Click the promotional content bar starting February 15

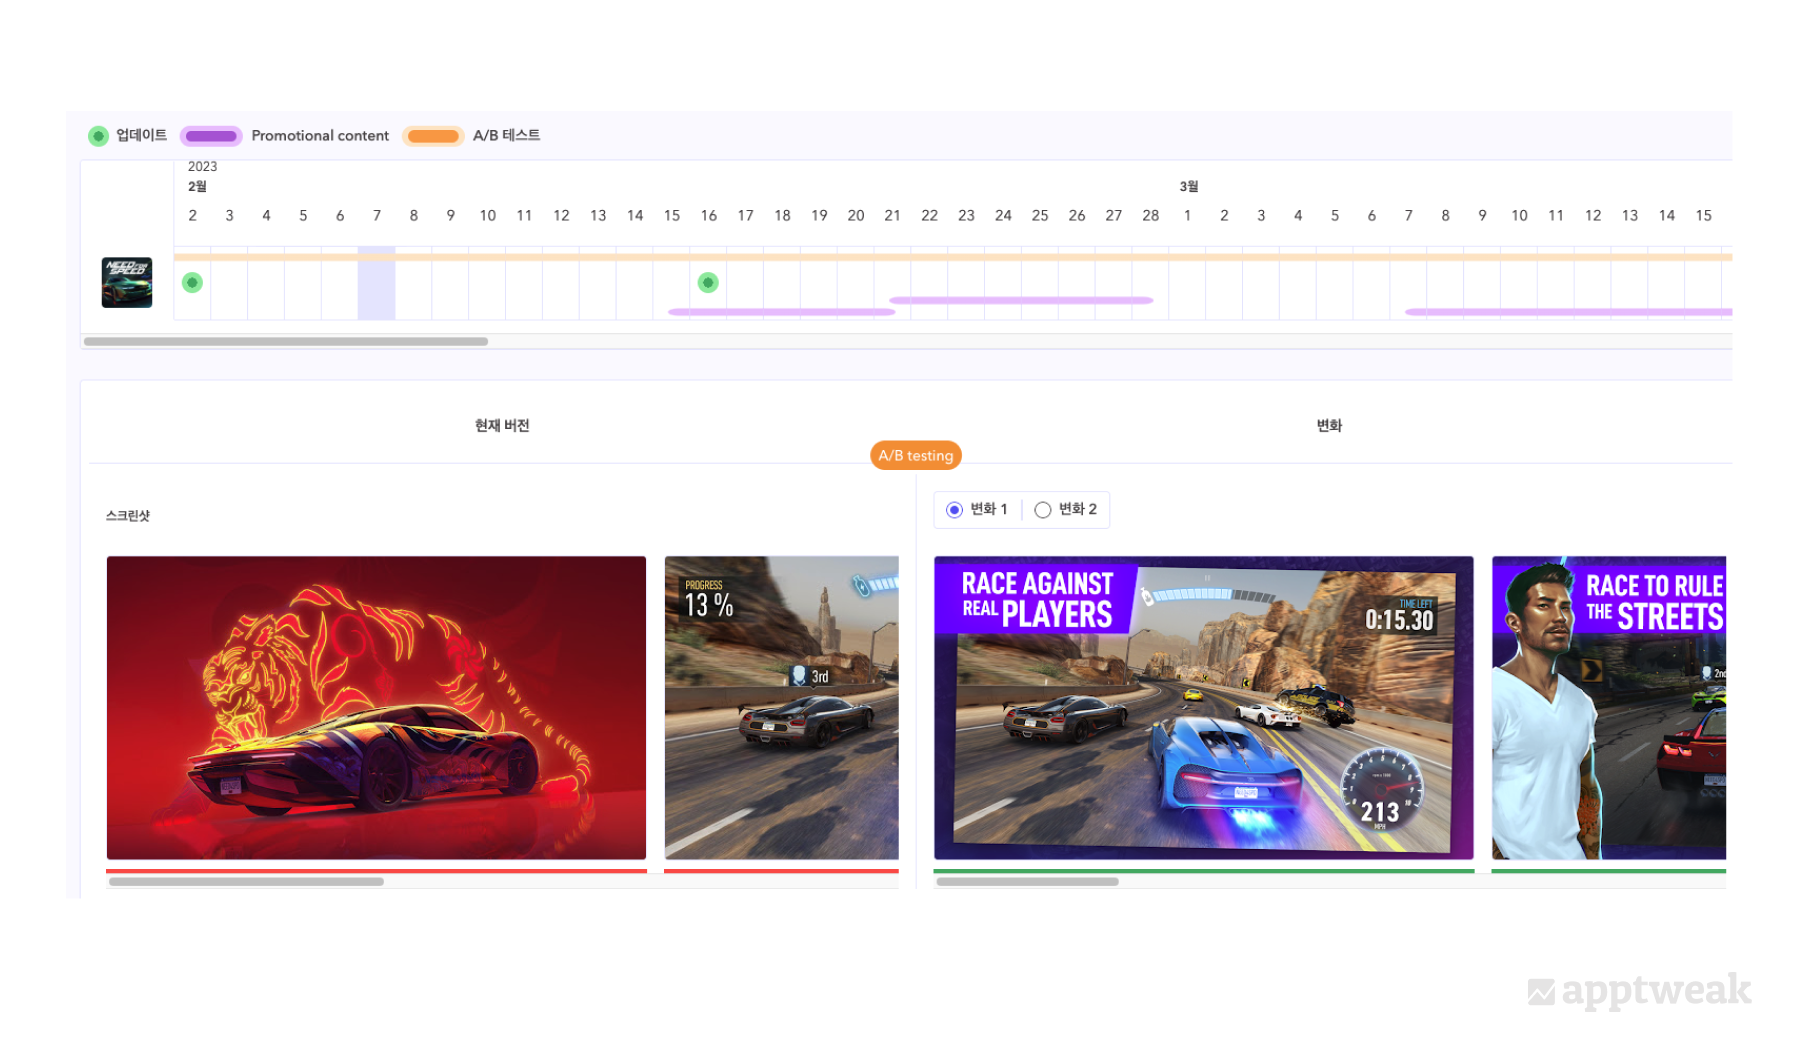click(782, 312)
